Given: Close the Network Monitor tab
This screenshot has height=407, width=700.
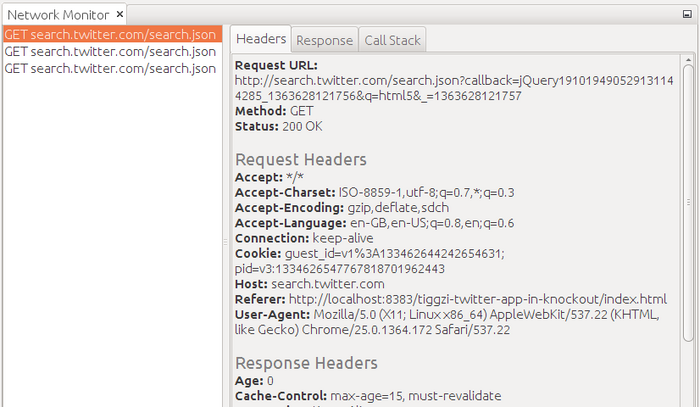Looking at the screenshot, I should pos(120,14).
